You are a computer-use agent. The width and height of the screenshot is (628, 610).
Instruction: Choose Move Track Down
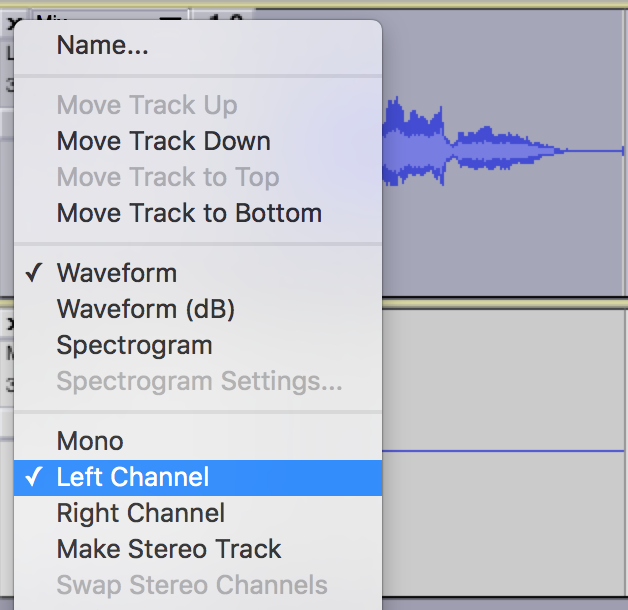point(163,141)
